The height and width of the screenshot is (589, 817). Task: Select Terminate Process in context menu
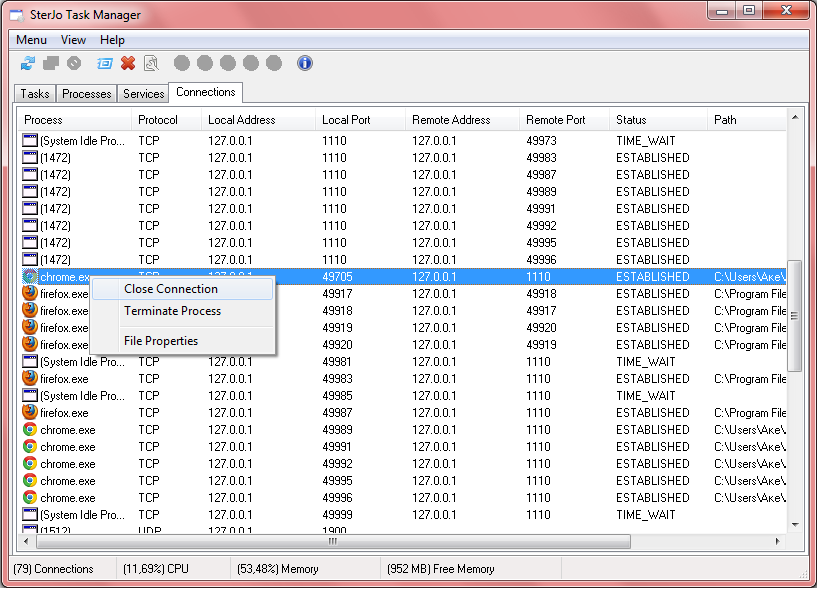[x=172, y=311]
